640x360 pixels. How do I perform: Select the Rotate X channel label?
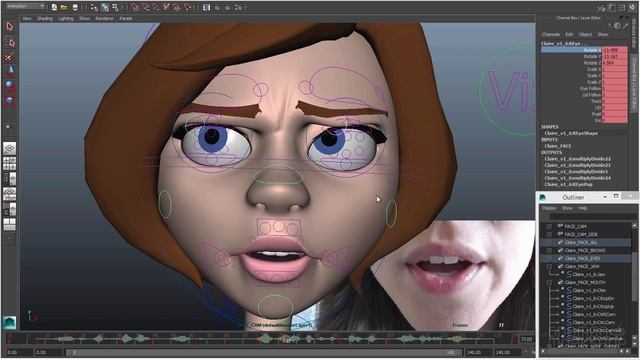[x=592, y=50]
